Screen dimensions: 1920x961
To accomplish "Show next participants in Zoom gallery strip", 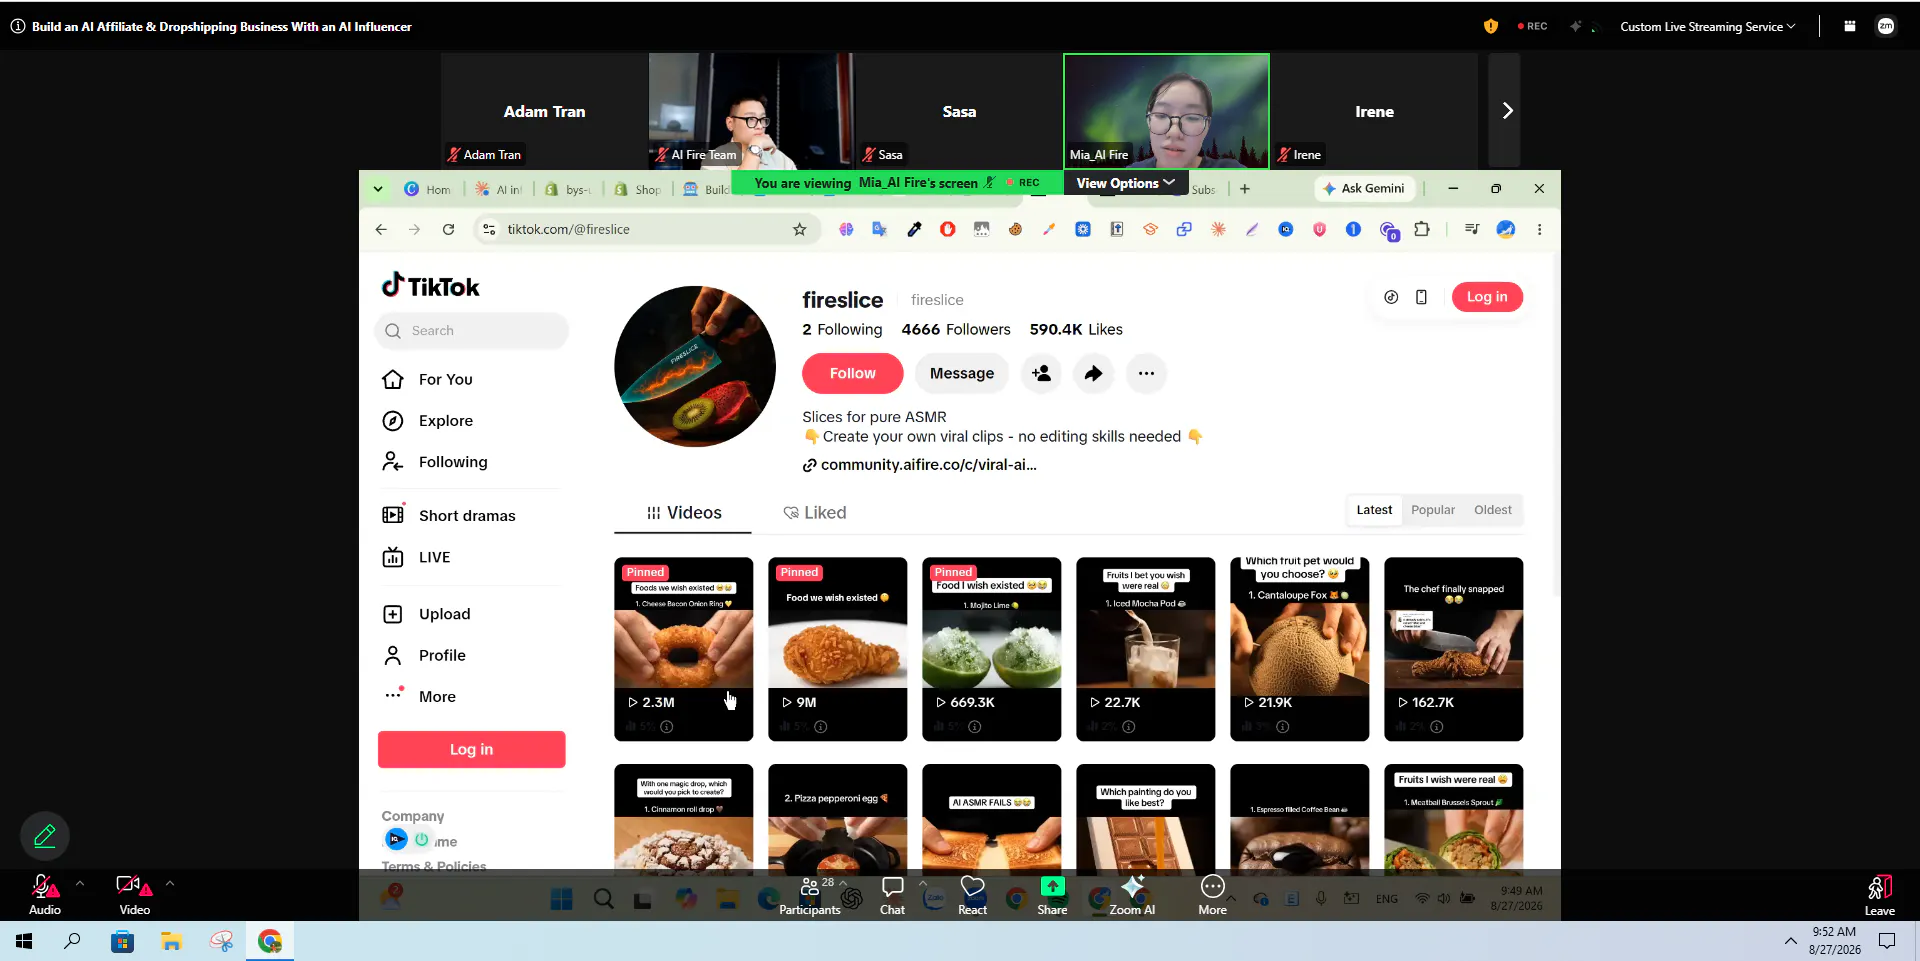I will point(1506,111).
